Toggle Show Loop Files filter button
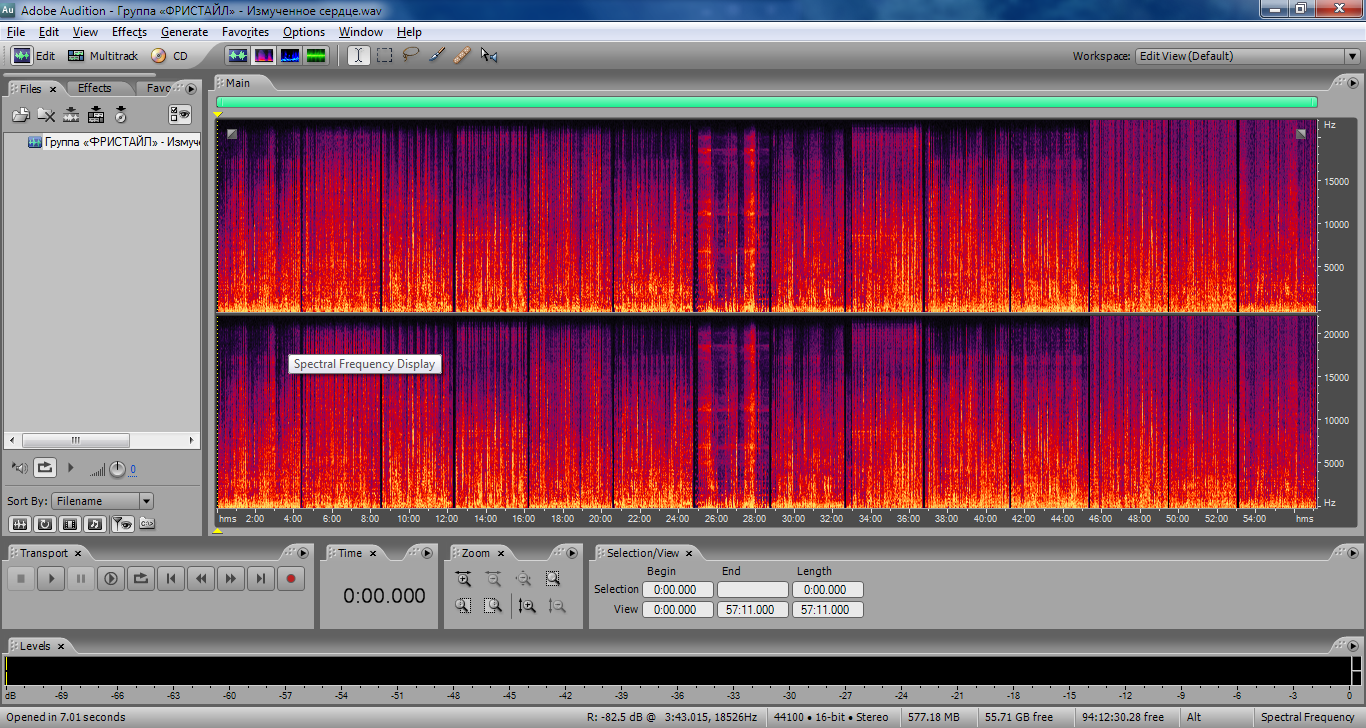Screen dimensions: 1366x728 pyautogui.click(x=45, y=523)
